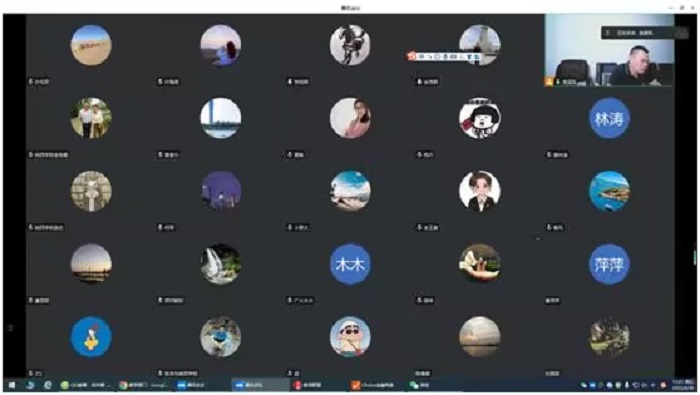Click the orange host badge on video tile

pyautogui.click(x=549, y=82)
